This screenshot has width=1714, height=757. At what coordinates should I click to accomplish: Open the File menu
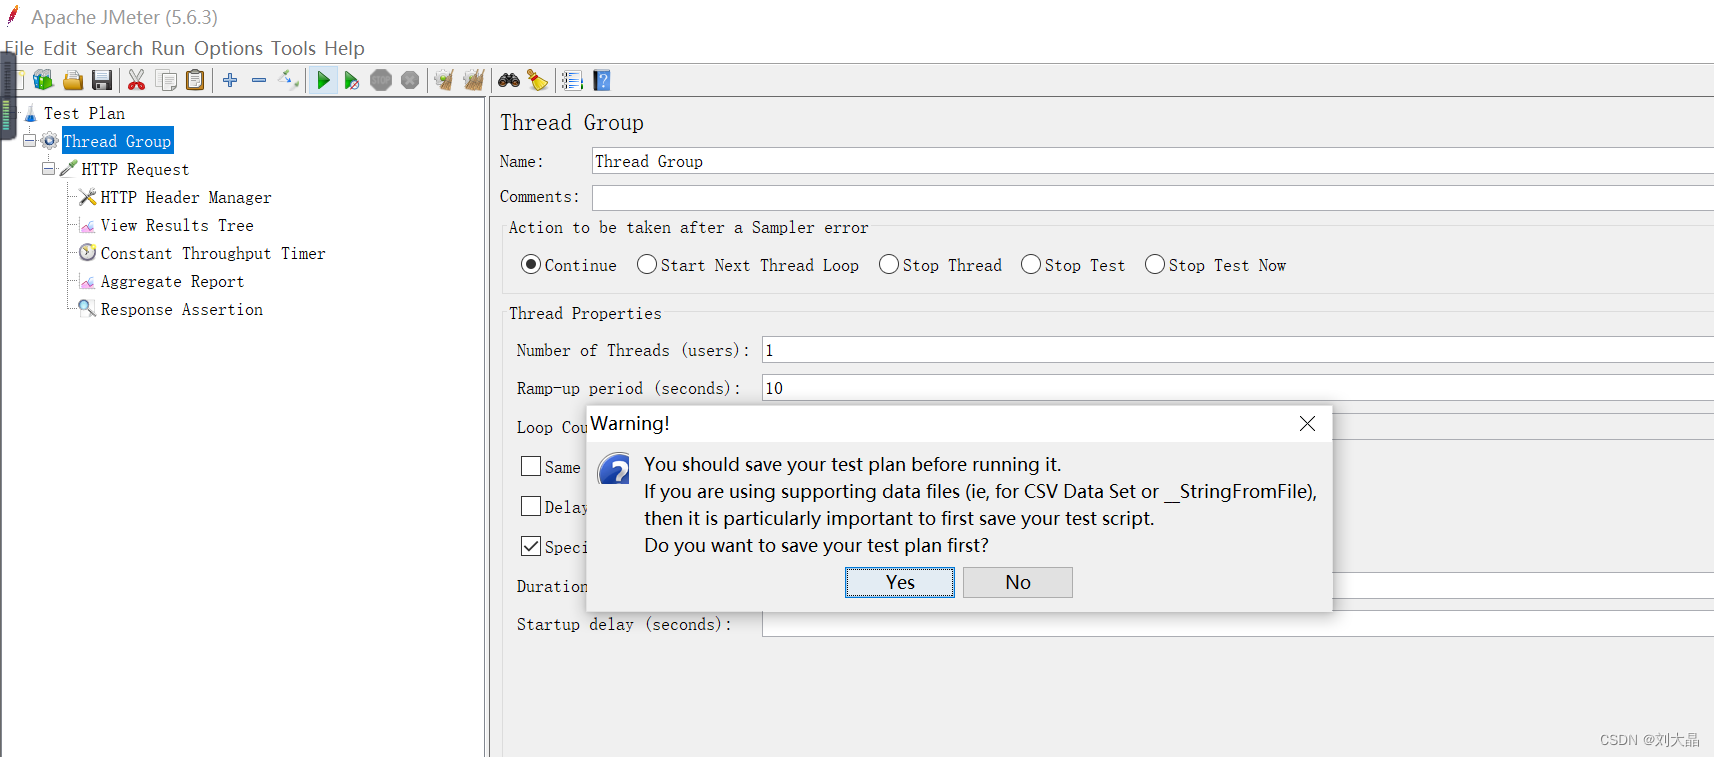(19, 48)
